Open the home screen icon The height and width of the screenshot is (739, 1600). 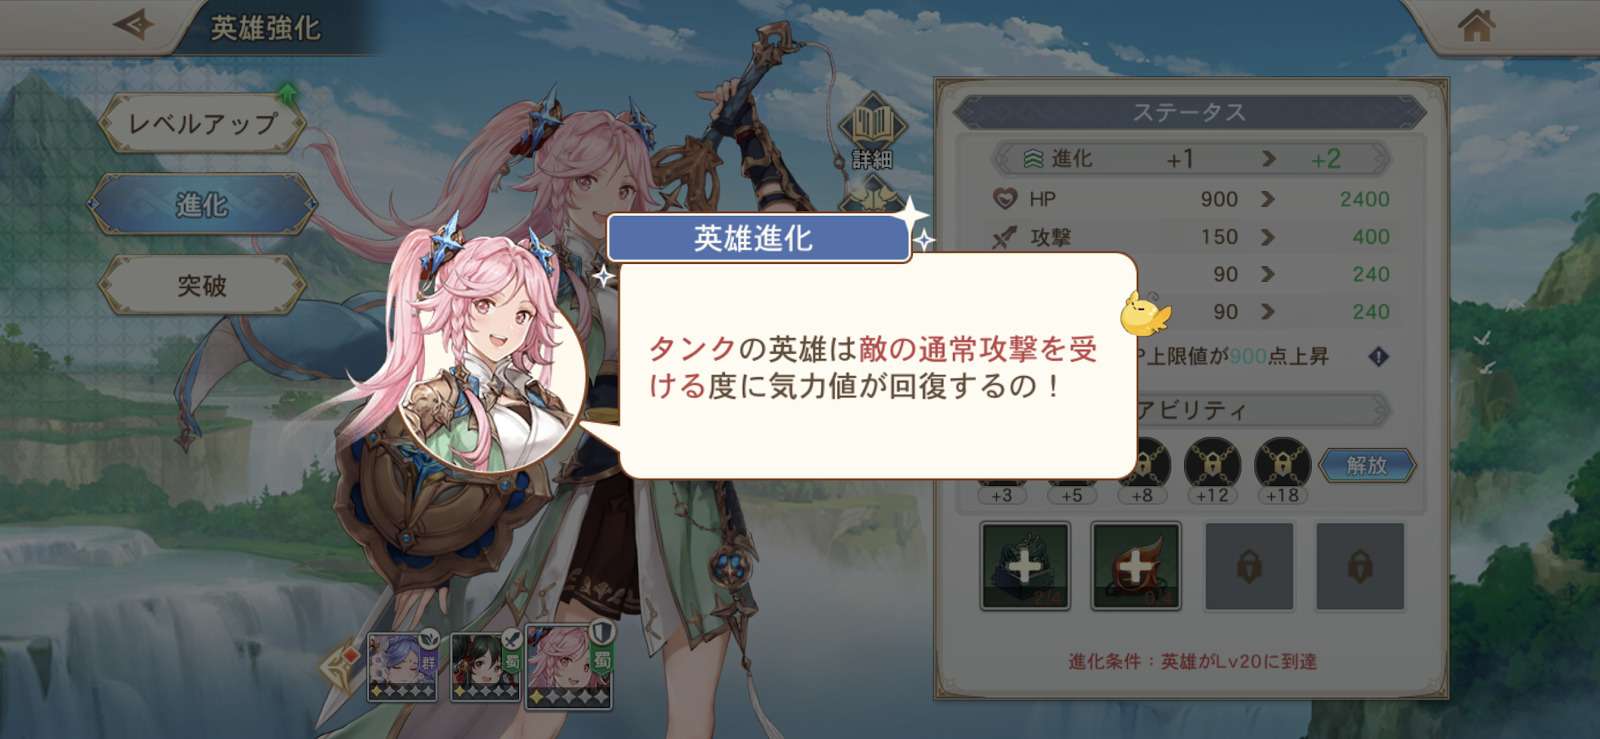point(1476,25)
